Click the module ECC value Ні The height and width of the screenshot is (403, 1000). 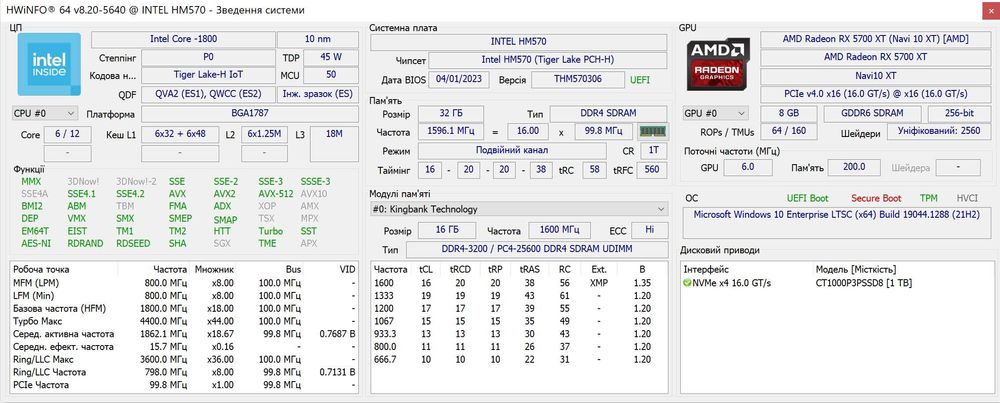pyautogui.click(x=650, y=230)
